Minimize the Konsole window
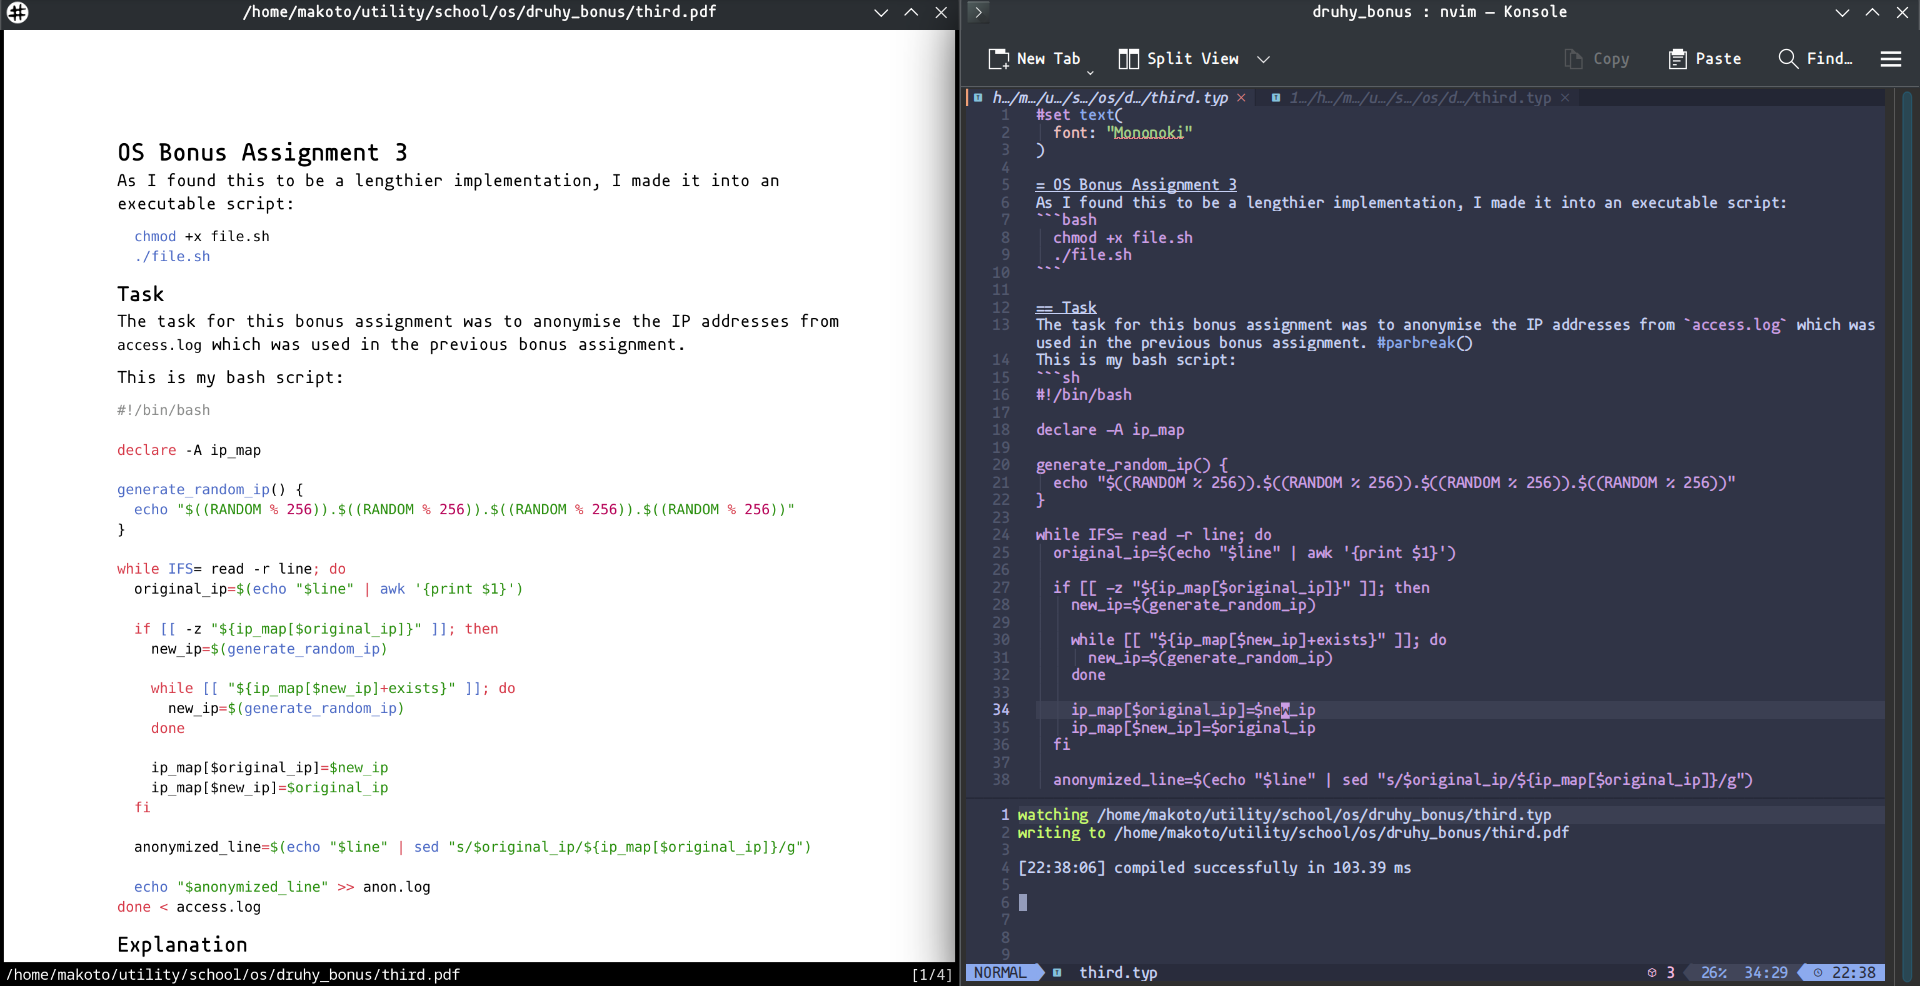 (x=1842, y=12)
